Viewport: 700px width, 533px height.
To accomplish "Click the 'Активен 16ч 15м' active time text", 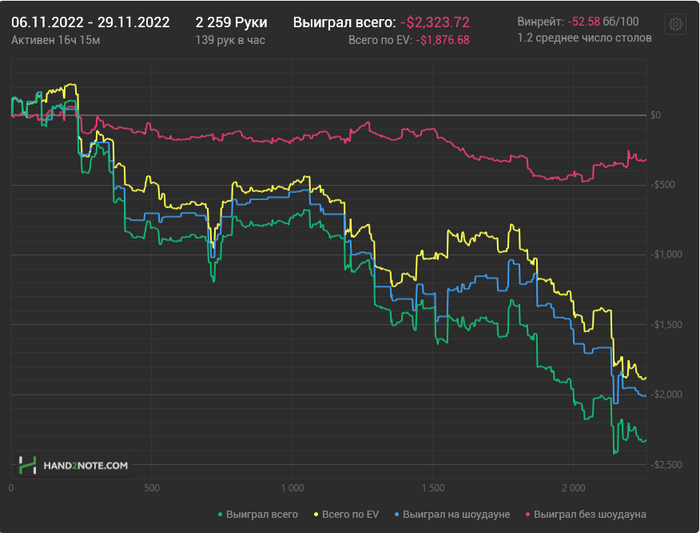I will point(55,40).
